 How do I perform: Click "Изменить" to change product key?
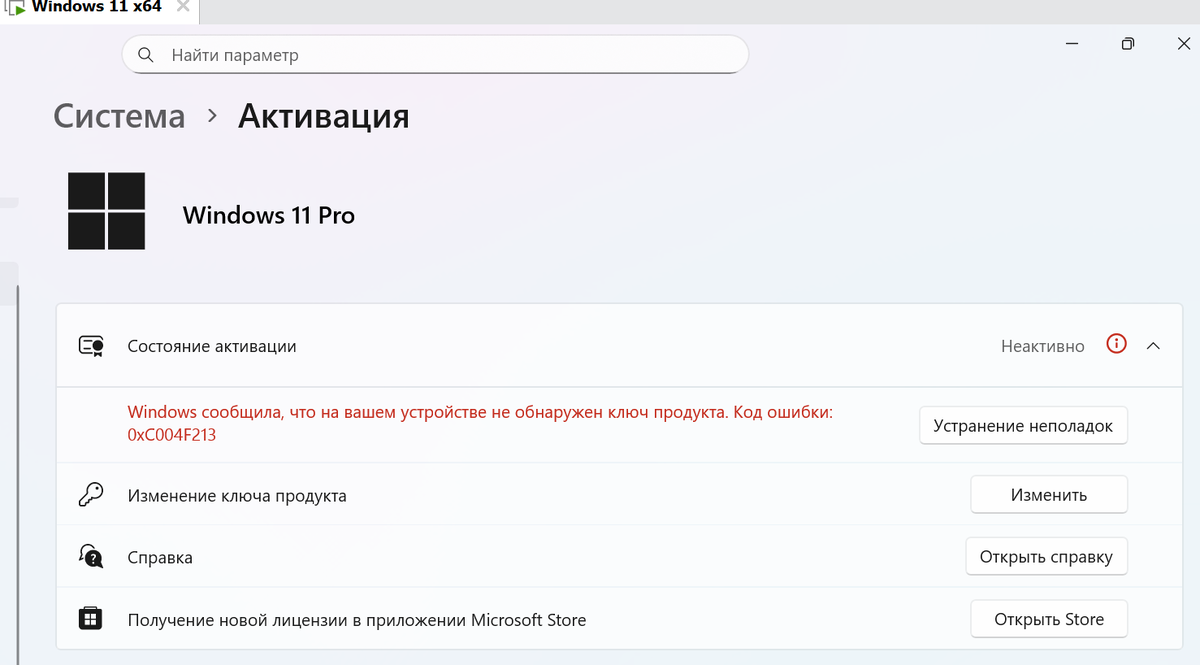(x=1049, y=495)
